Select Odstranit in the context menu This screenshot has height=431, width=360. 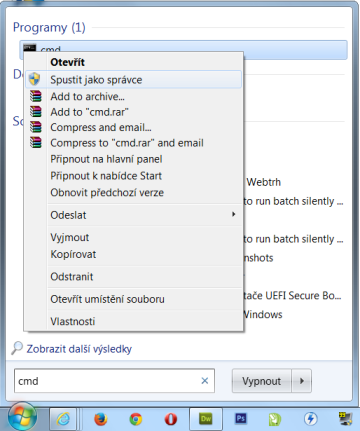click(133, 277)
